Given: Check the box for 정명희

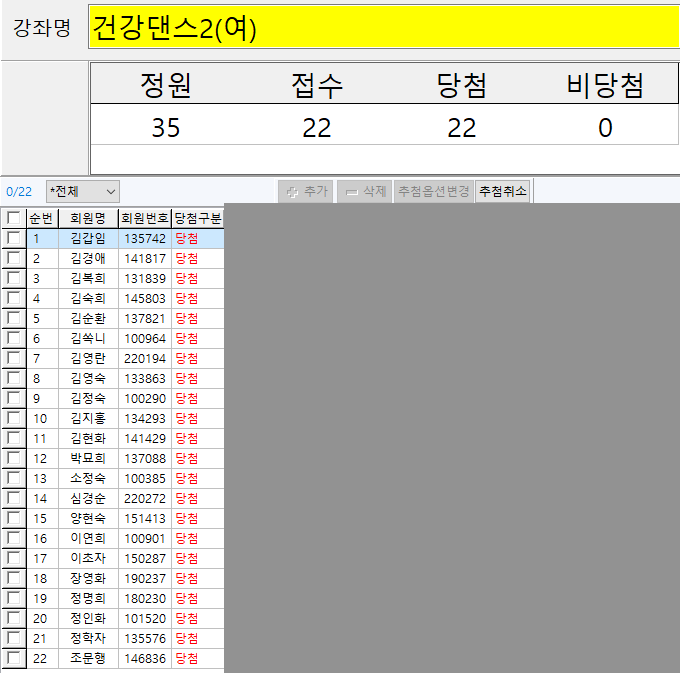Looking at the screenshot, I should pyautogui.click(x=13, y=598).
